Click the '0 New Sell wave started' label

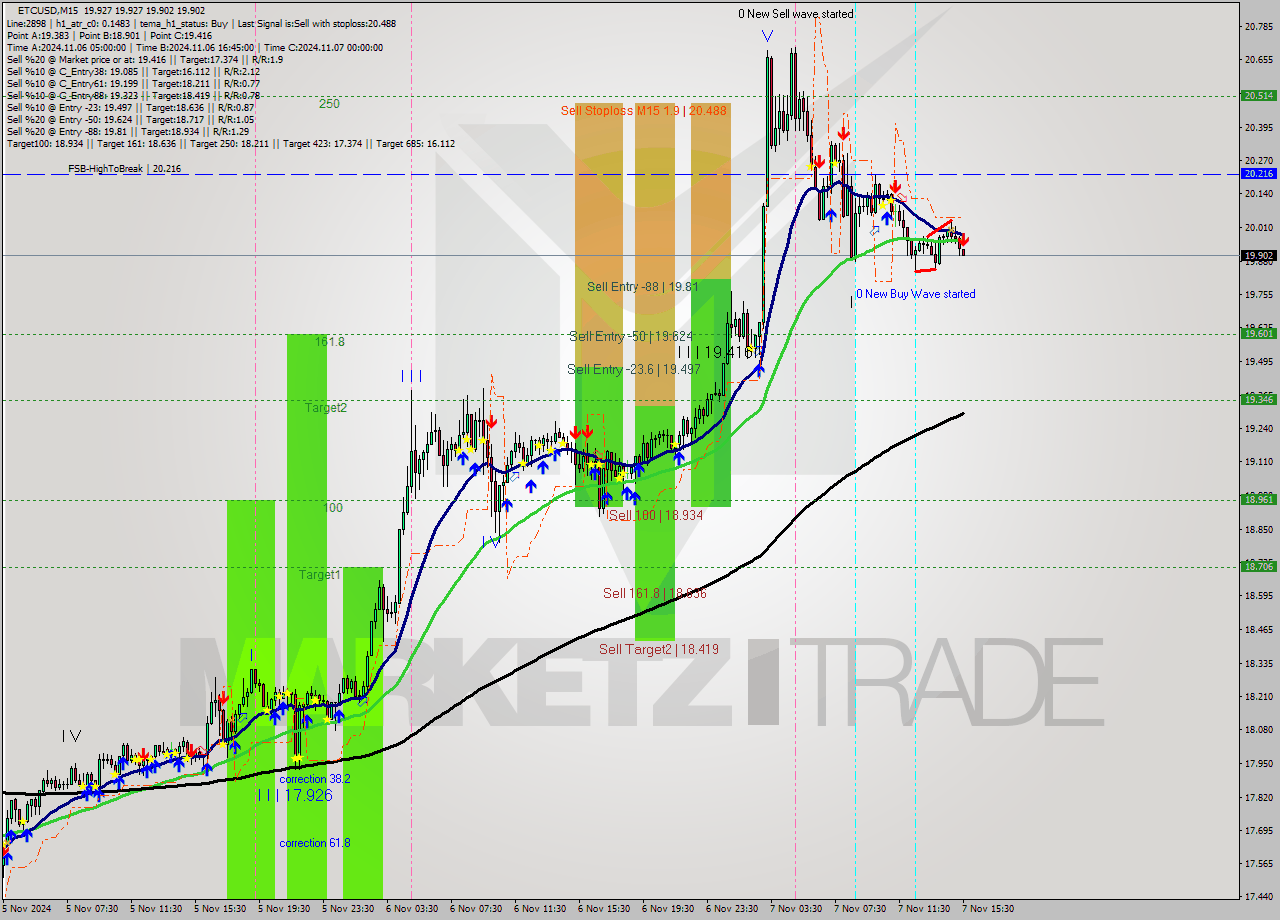click(x=796, y=14)
